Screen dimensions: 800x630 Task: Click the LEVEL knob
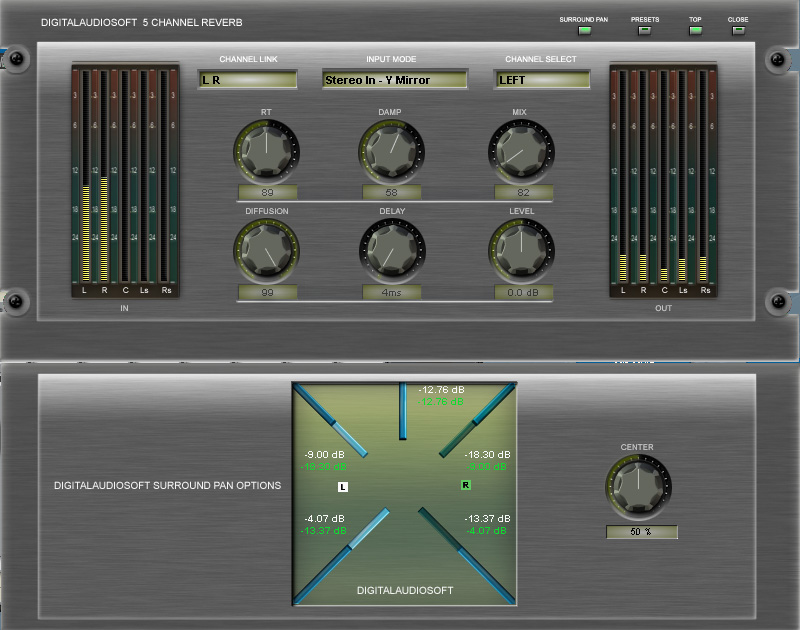(x=521, y=251)
